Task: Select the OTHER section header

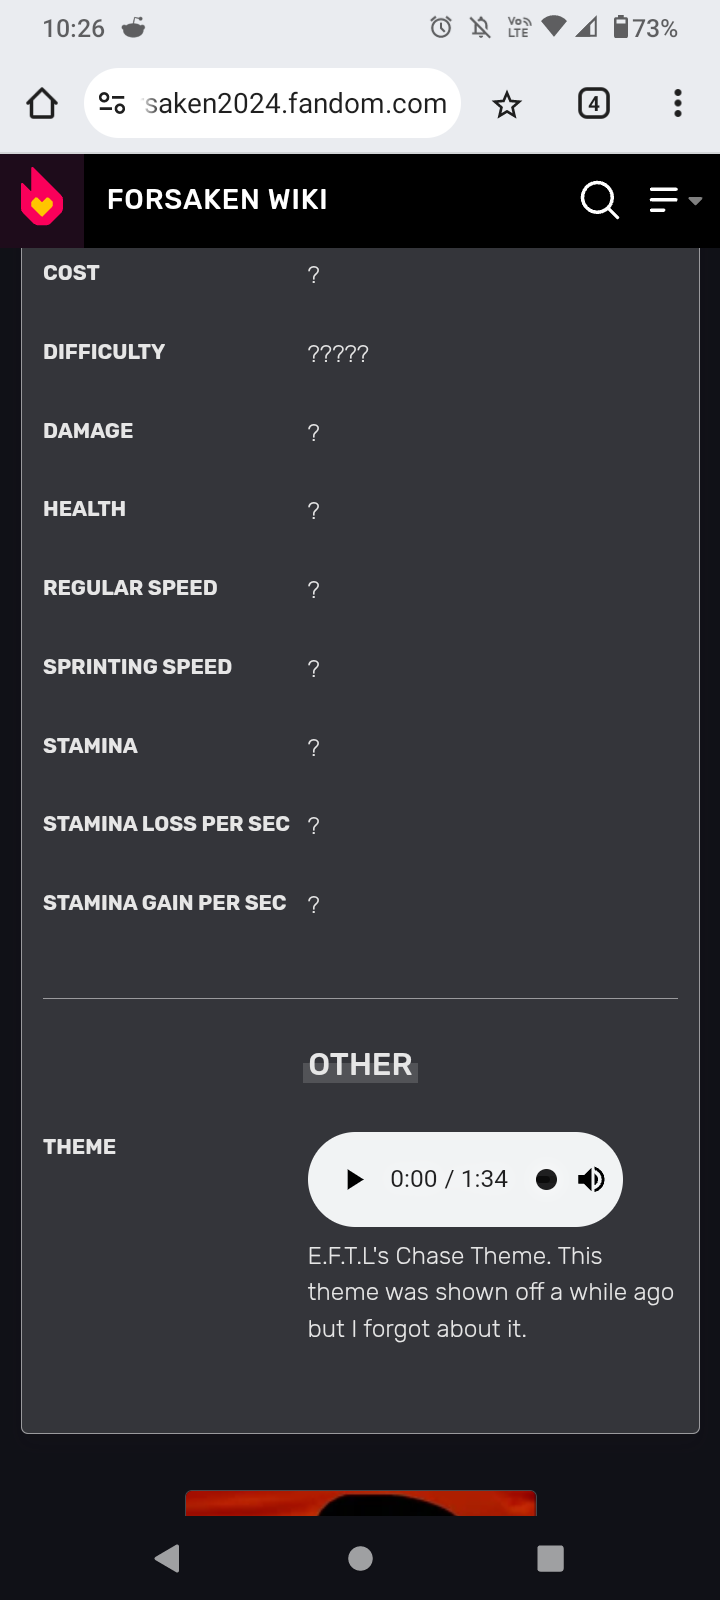Action: click(360, 1065)
